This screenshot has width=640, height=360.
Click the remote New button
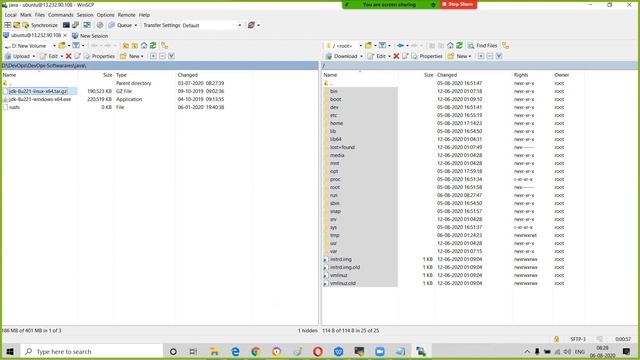pyautogui.click(x=459, y=56)
